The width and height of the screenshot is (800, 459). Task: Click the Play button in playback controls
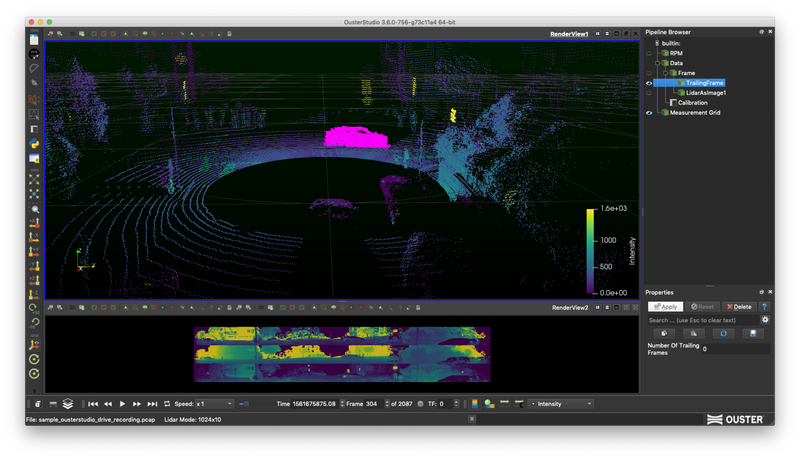(x=123, y=404)
